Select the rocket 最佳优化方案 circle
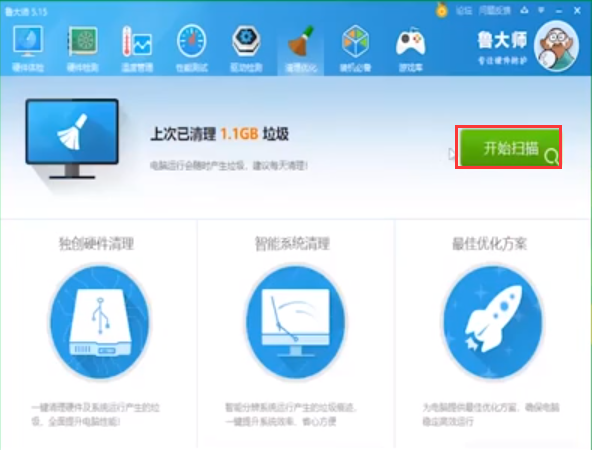Screen dimensions: 592x450 pos(493,322)
